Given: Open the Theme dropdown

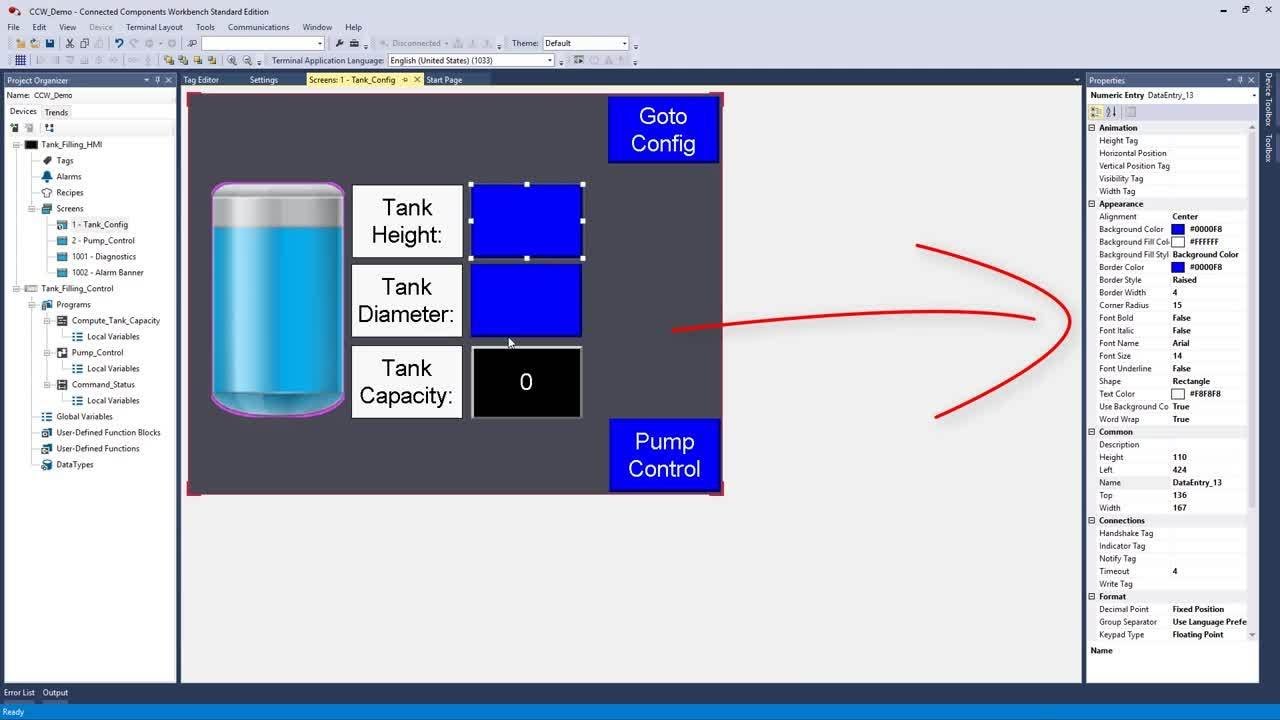Looking at the screenshot, I should click(x=586, y=43).
